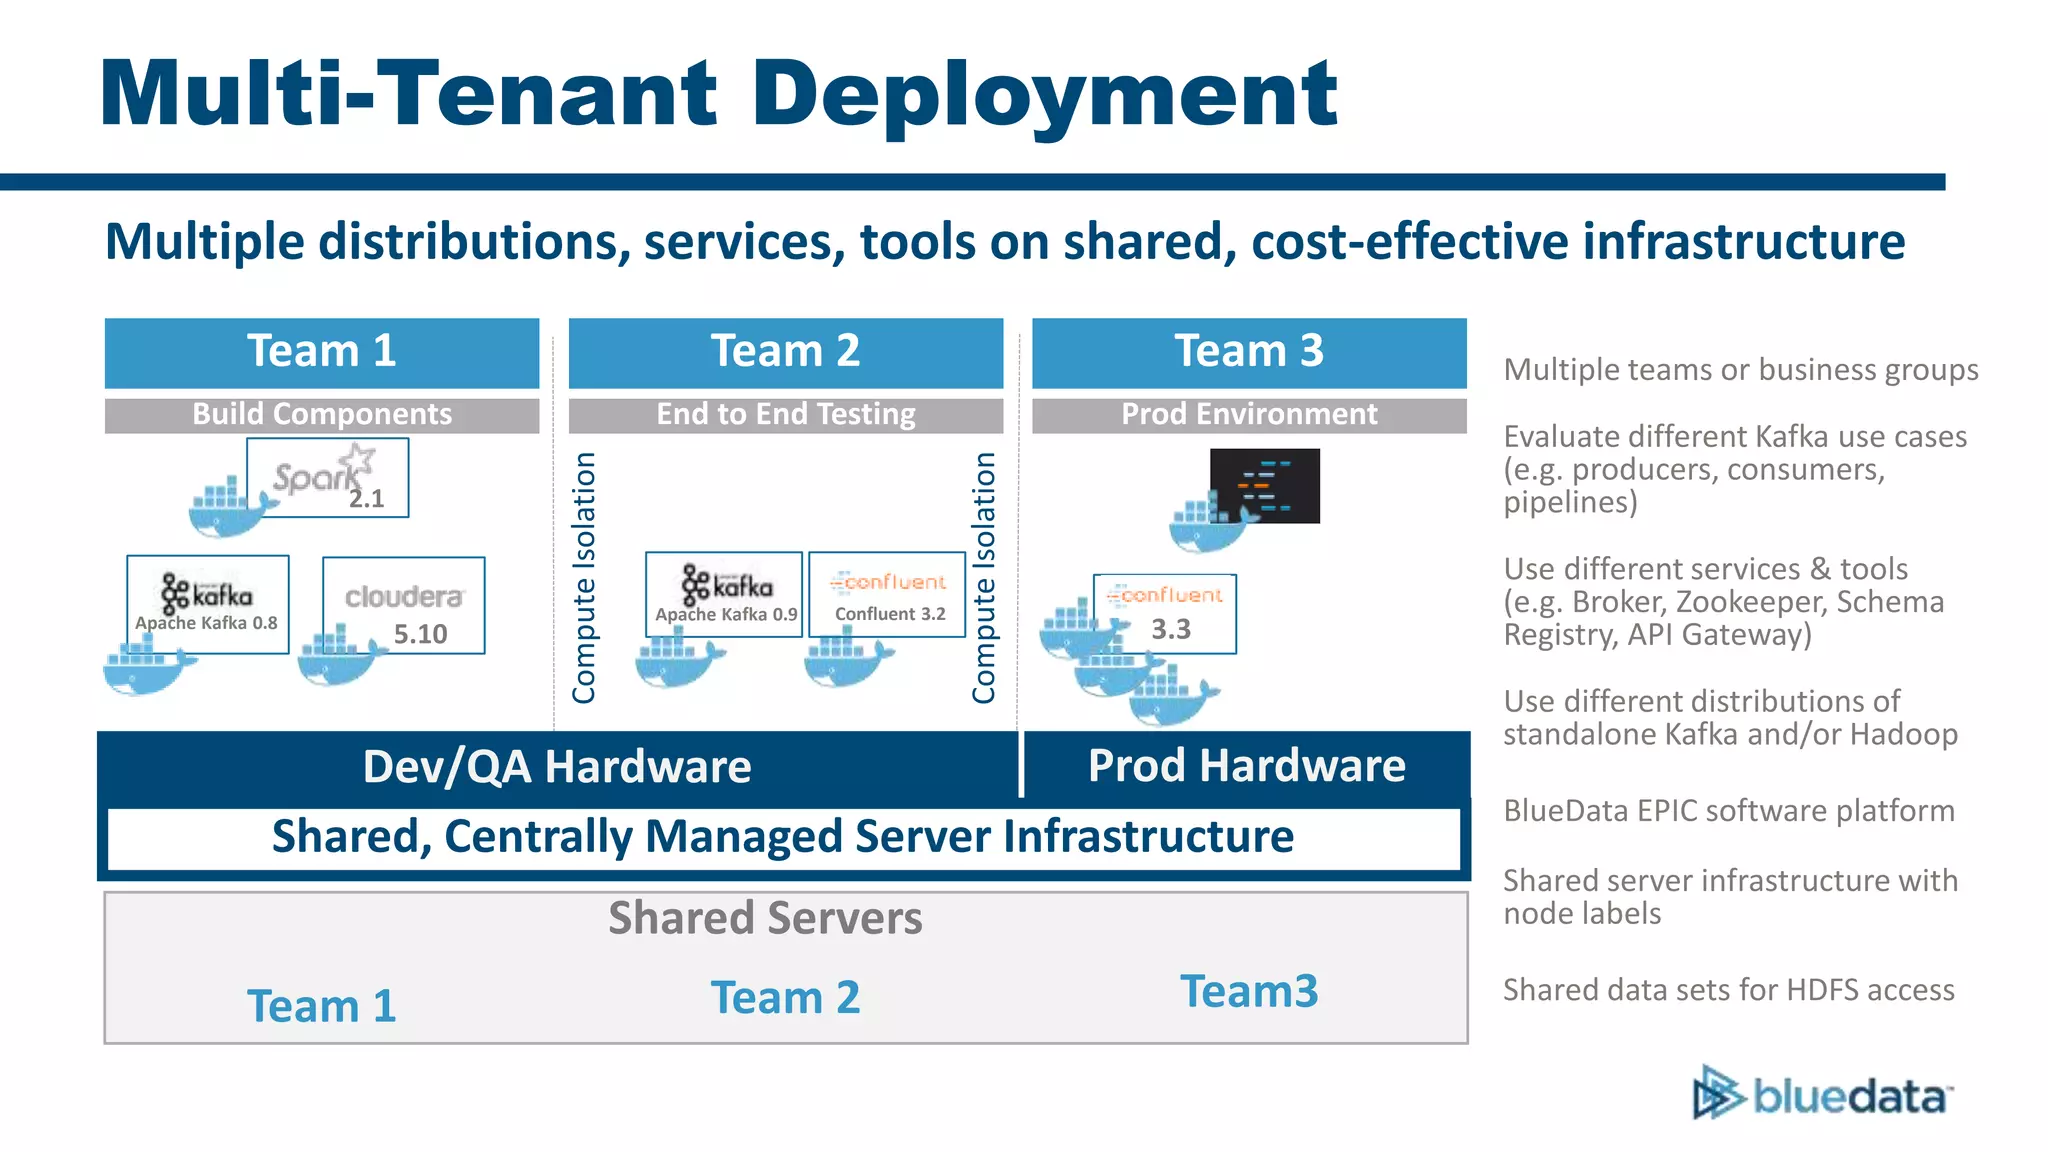This screenshot has height=1152, width=2048.
Task: Click the Confluent 3.2 logo box
Action: point(887,594)
